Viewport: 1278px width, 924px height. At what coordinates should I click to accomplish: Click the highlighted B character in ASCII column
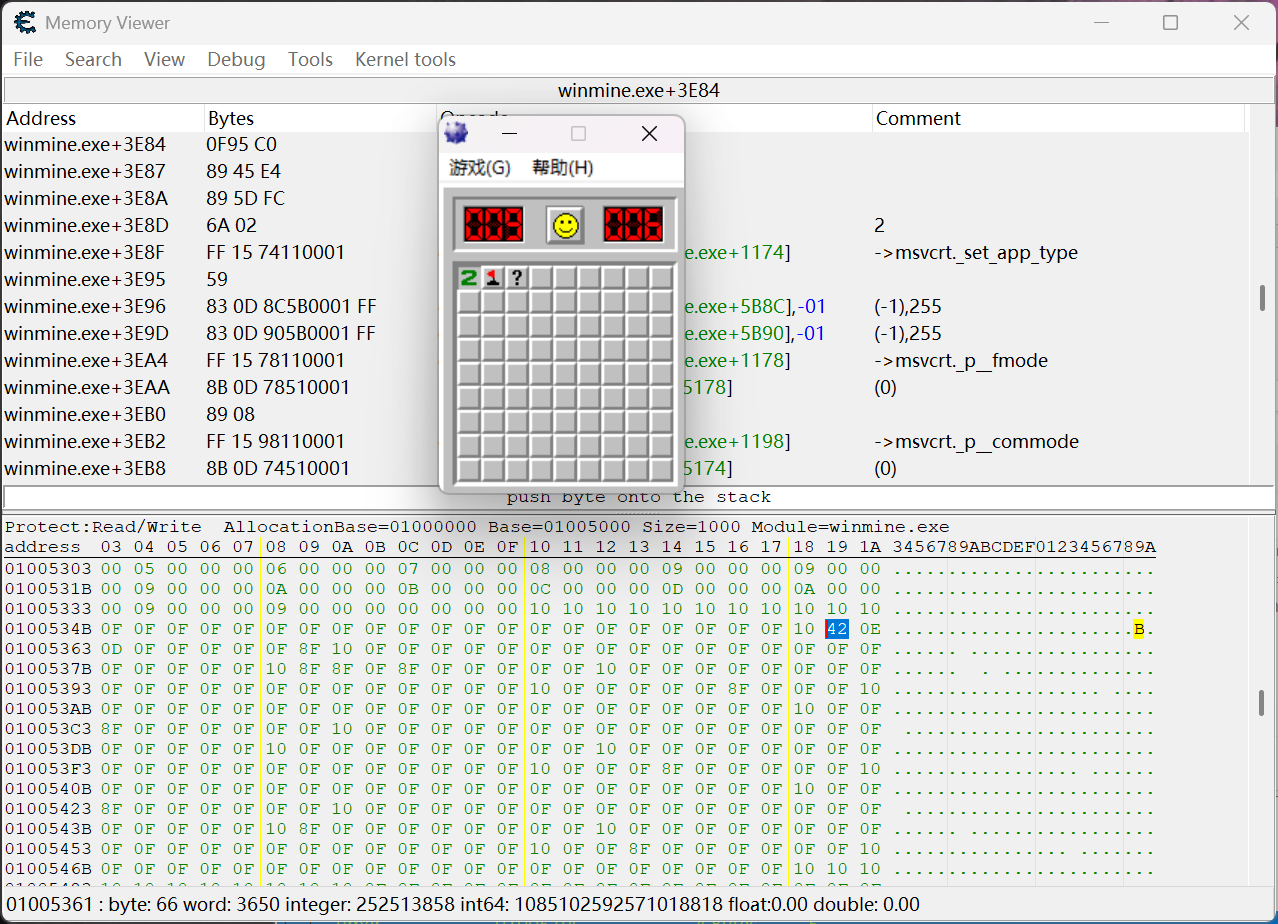[x=1138, y=629]
